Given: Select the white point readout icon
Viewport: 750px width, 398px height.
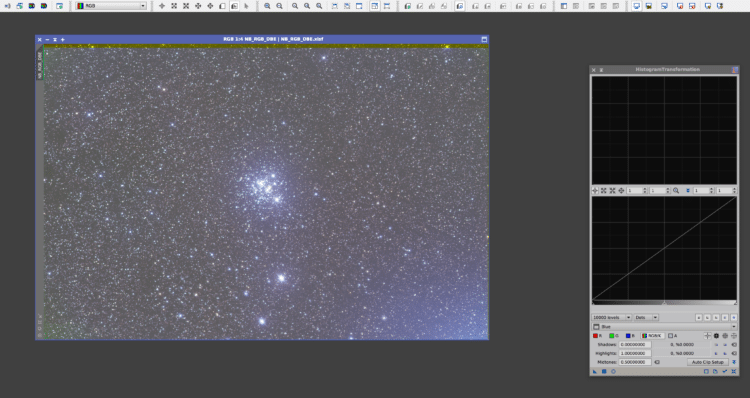Looking at the screenshot, I should tap(734, 336).
